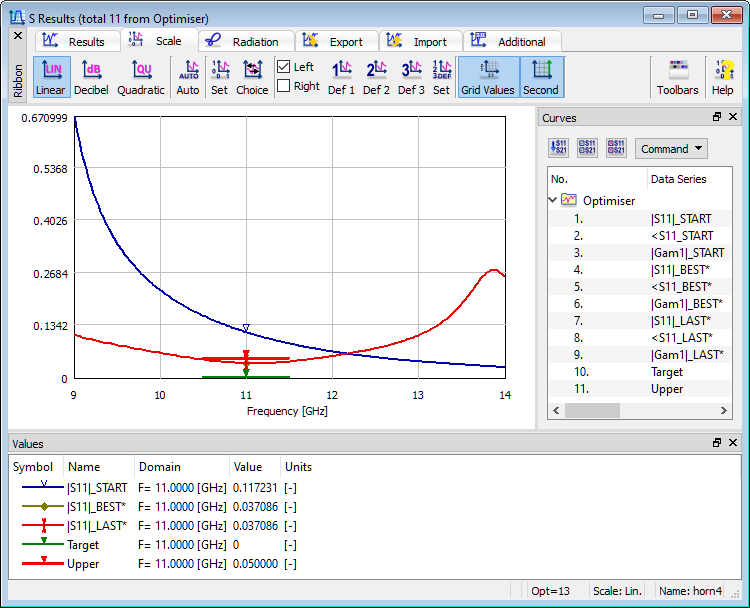Click the first S11/S21 sort curves icon
Viewport: 750px width, 608px height.
558,148
